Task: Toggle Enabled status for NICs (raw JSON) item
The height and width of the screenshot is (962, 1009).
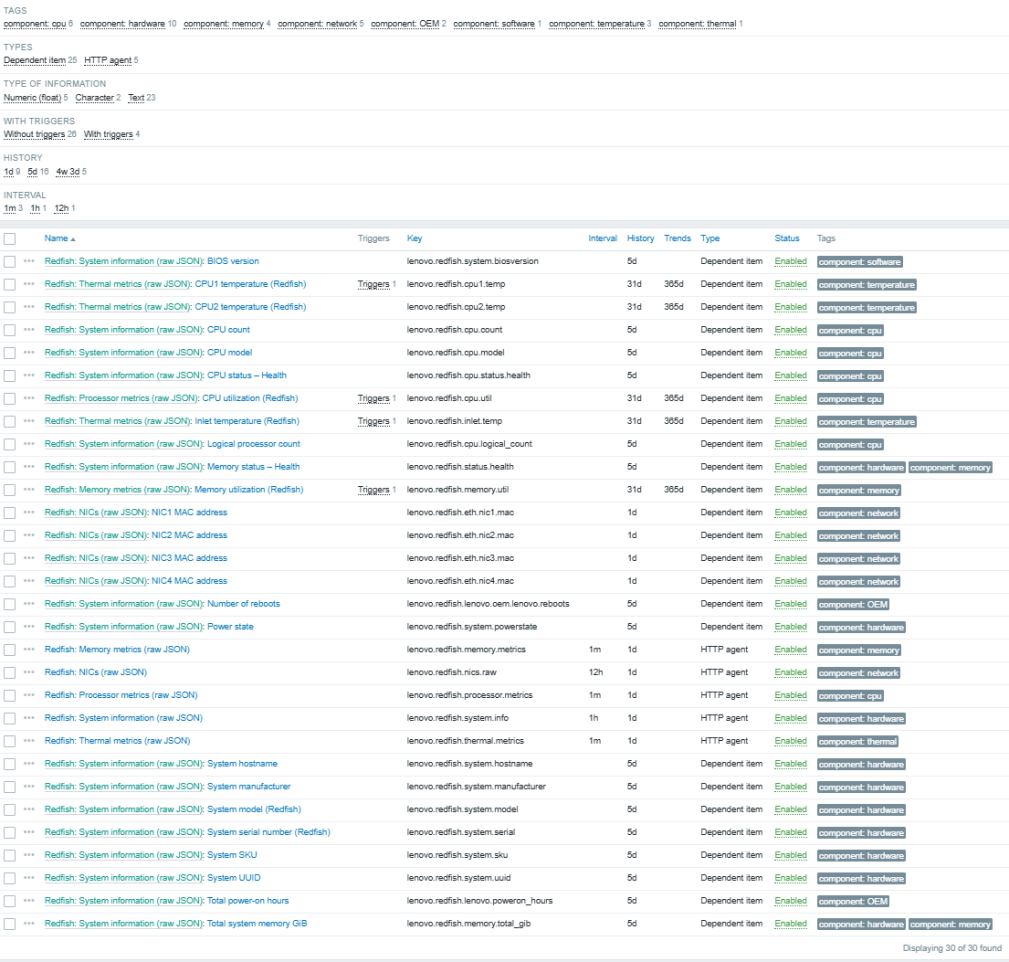Action: pos(790,672)
